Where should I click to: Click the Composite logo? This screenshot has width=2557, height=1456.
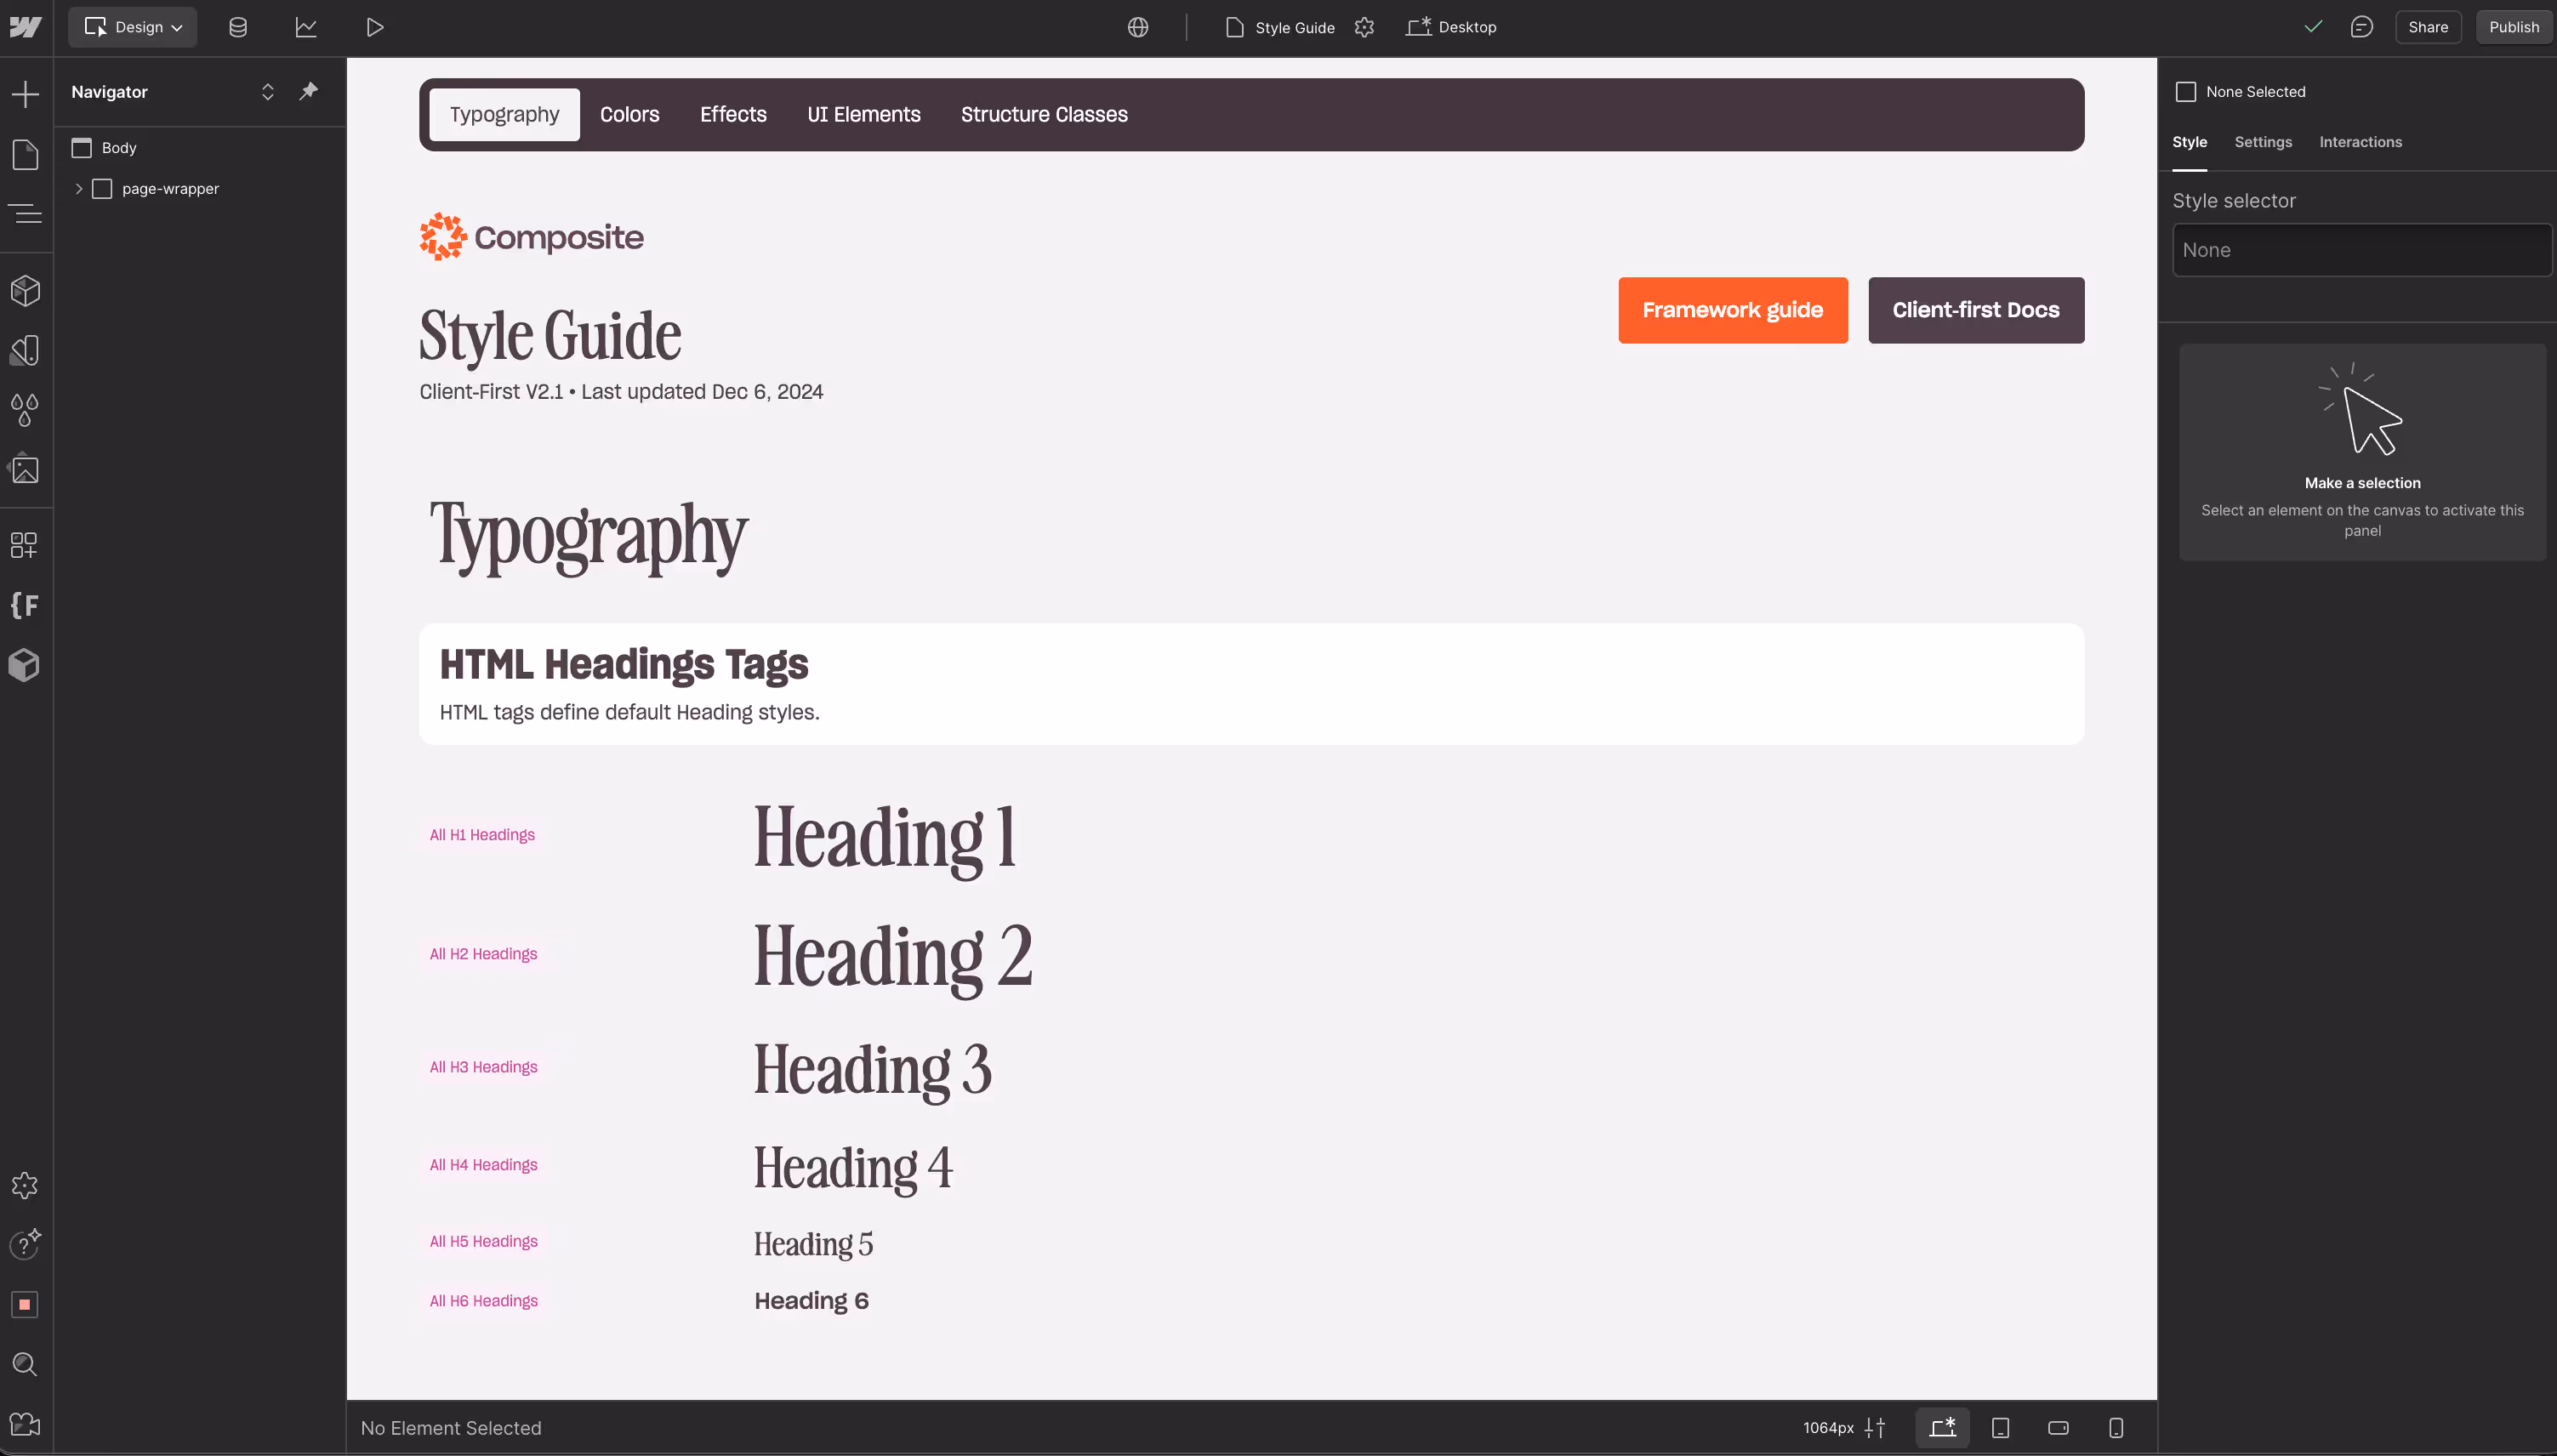click(531, 237)
